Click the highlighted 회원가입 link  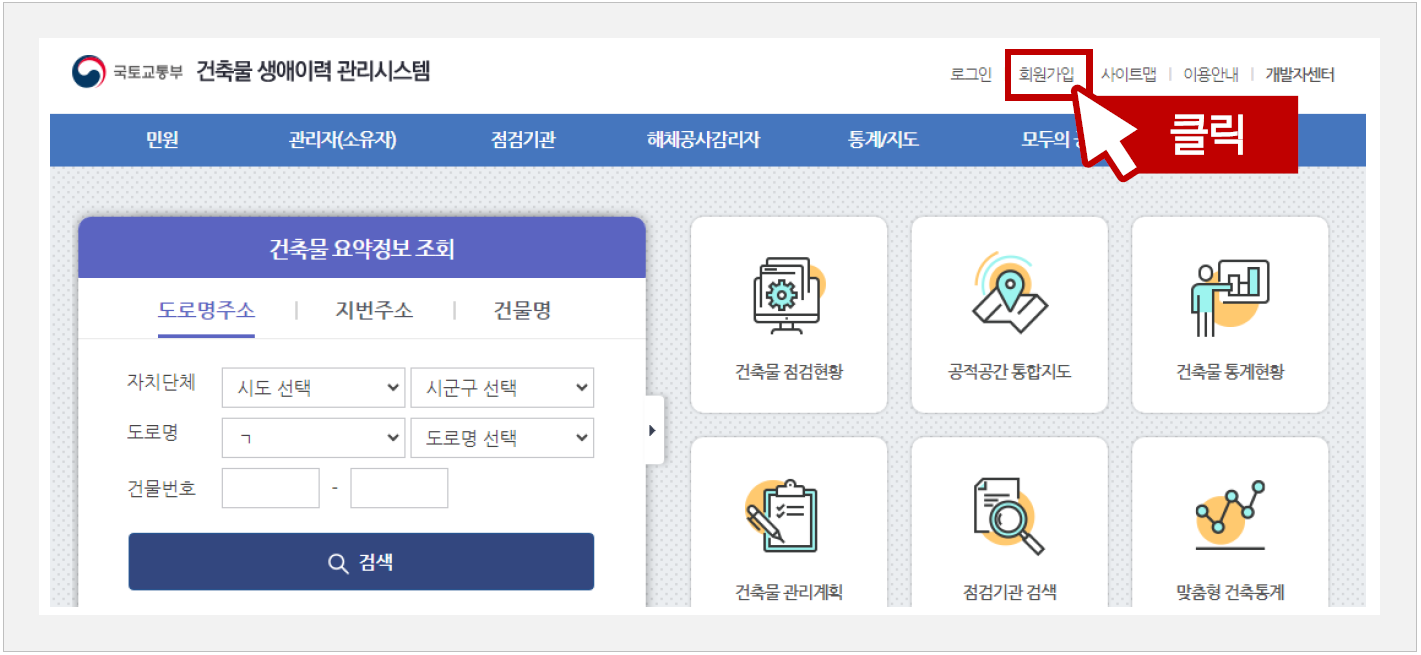1047,74
